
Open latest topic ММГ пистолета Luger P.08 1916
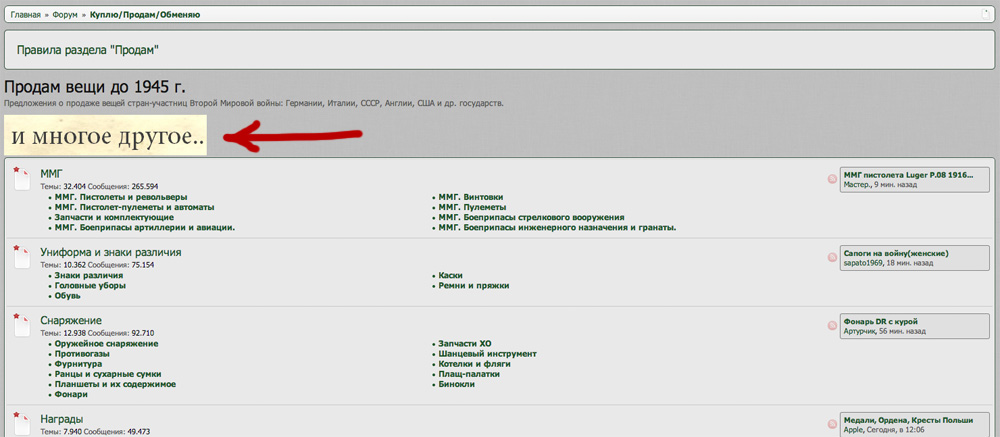coord(909,175)
